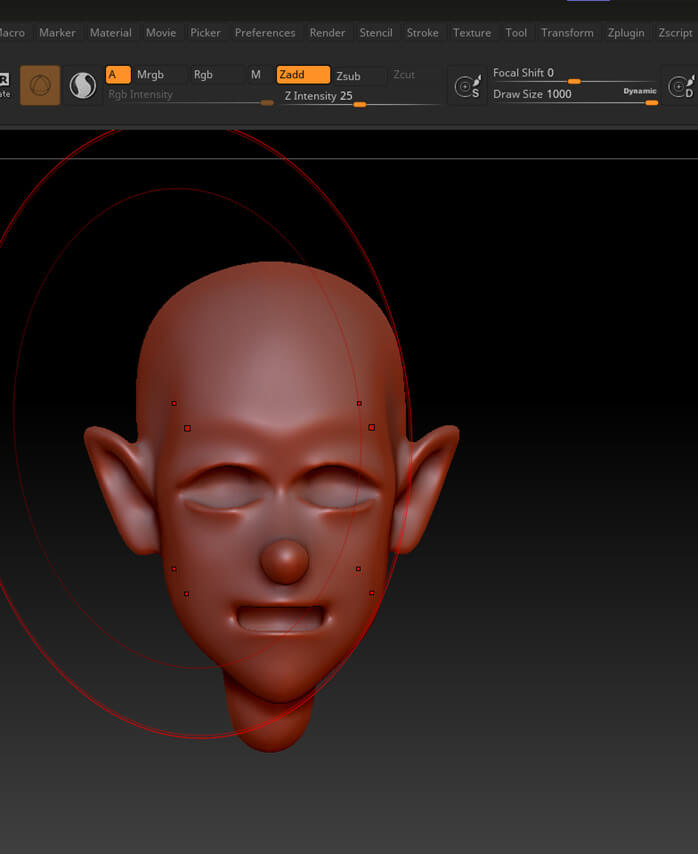Toggle the A button in the toolbar
Screen dimensions: 698x854
click(117, 75)
